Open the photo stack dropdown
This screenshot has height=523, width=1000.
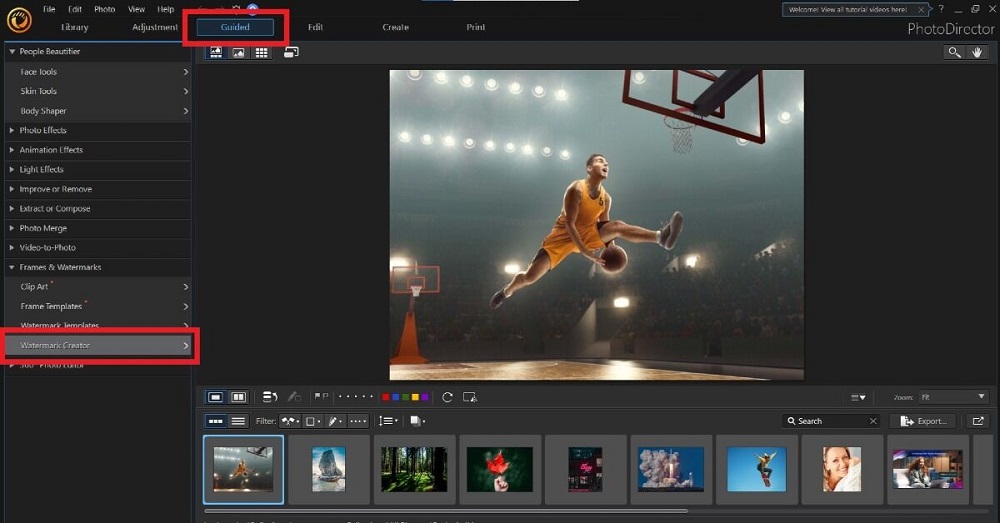[x=417, y=421]
